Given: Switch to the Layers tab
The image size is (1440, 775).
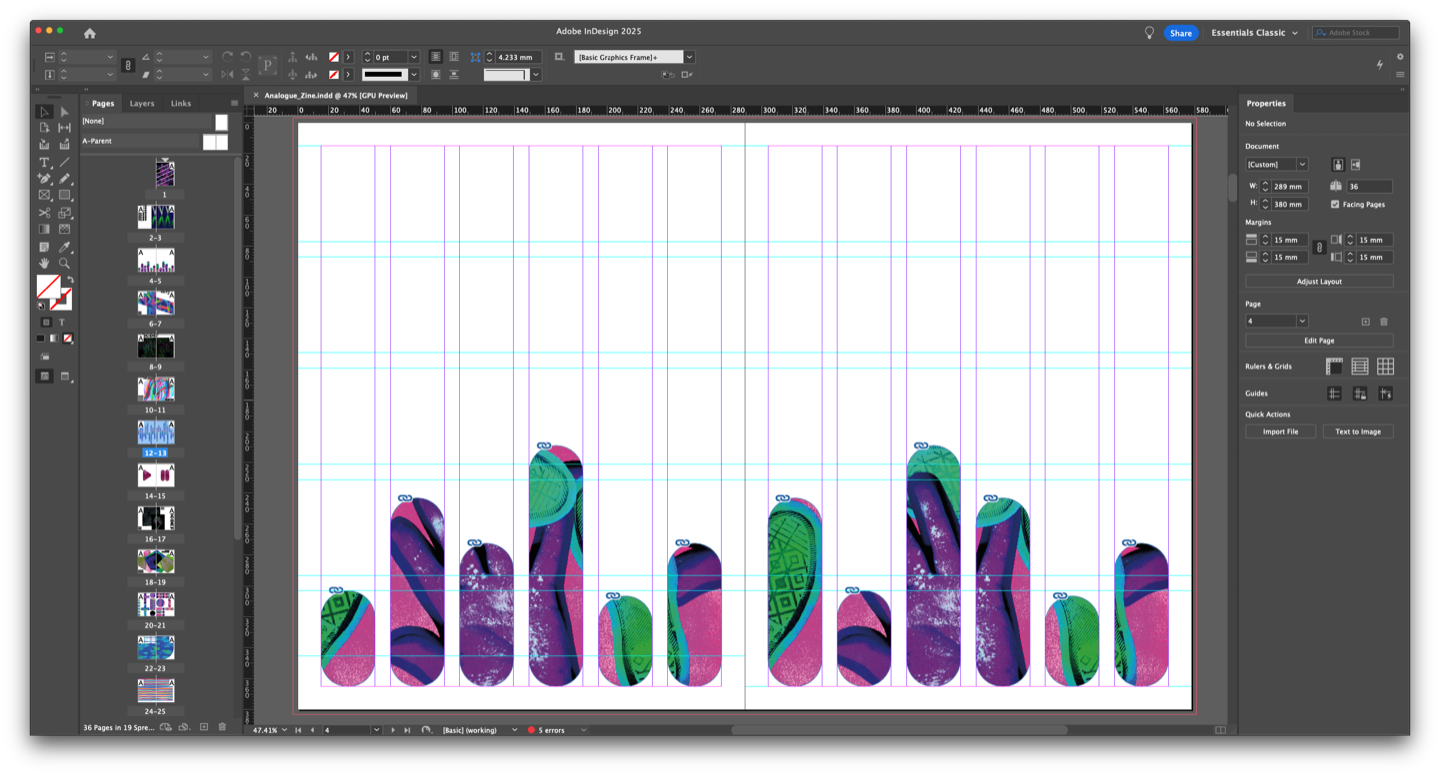Looking at the screenshot, I should coord(142,103).
